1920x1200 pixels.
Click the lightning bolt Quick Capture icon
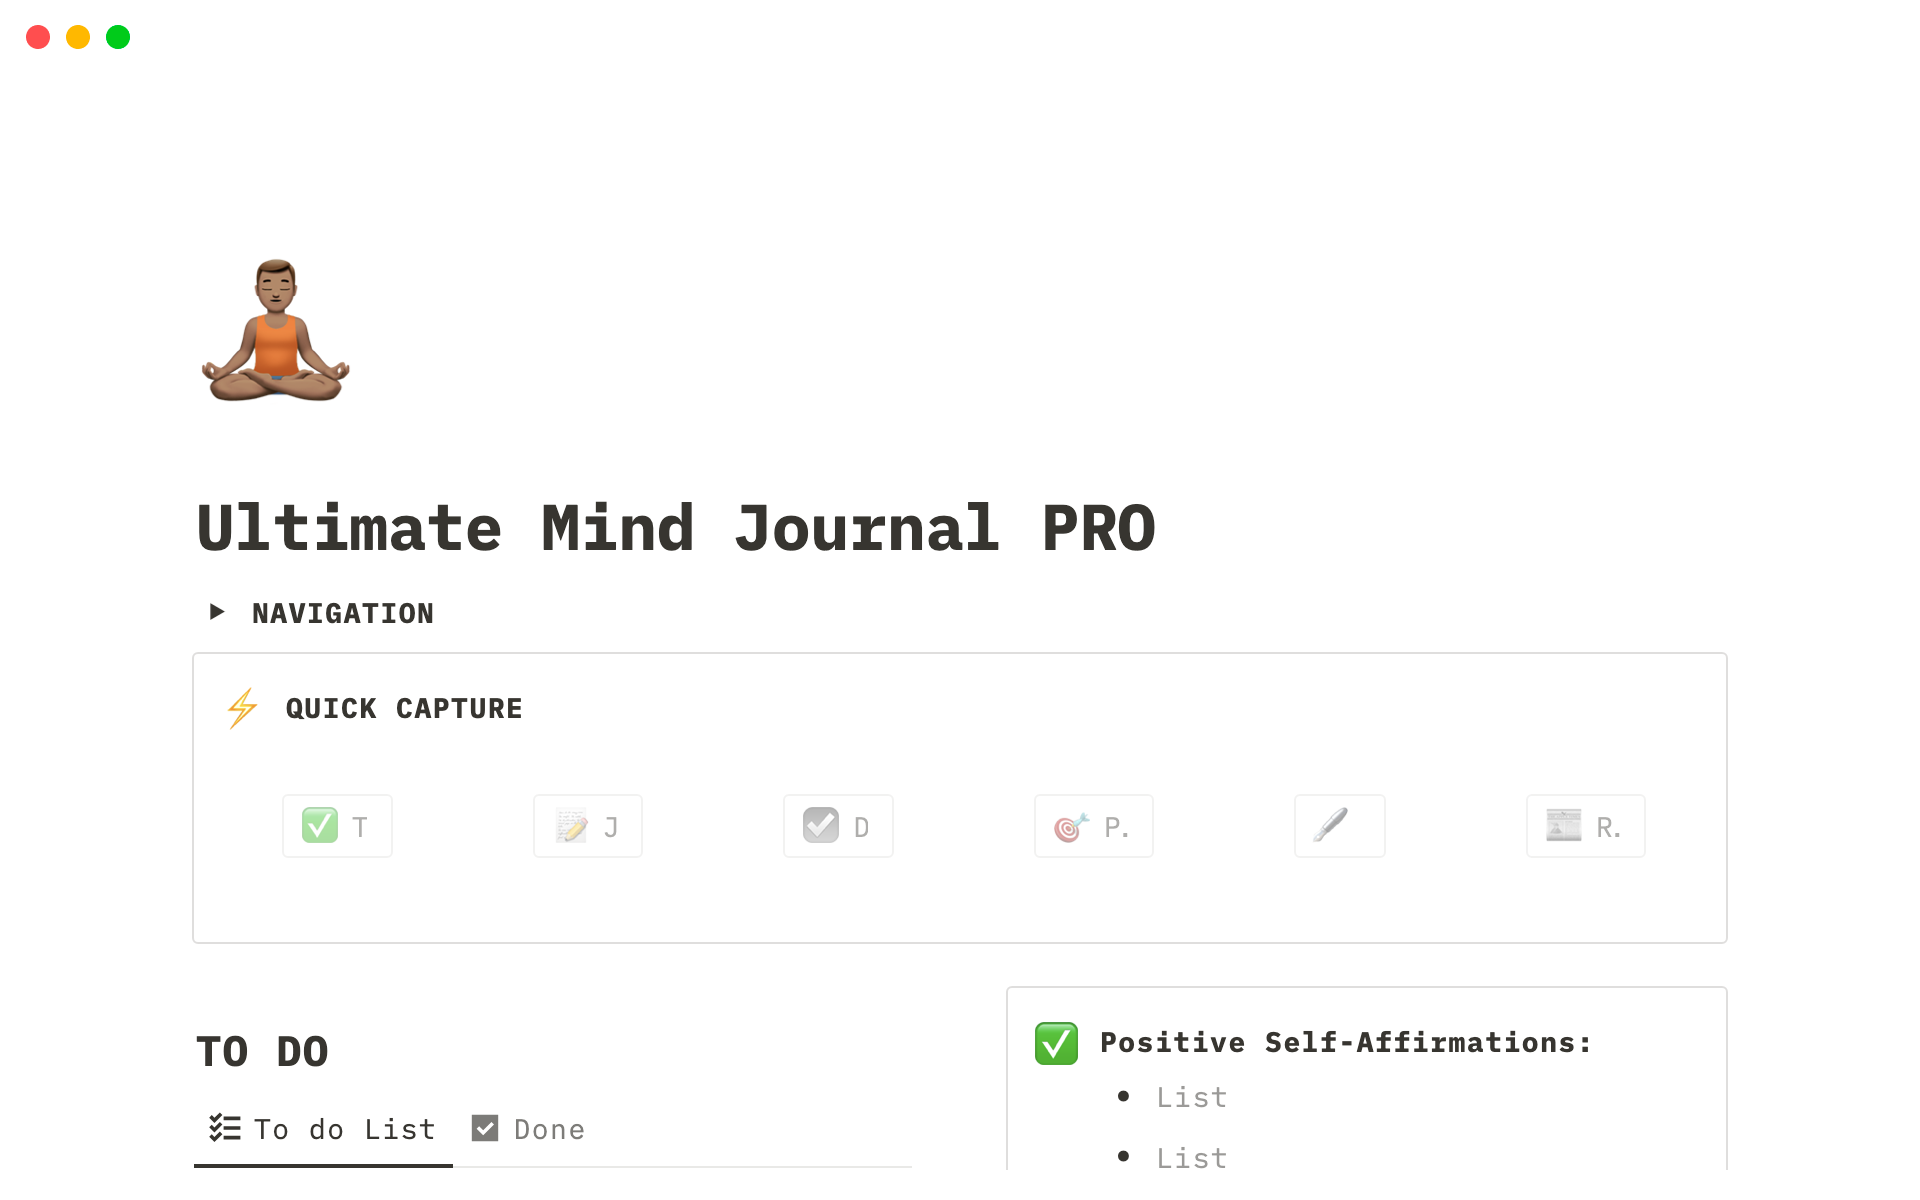pyautogui.click(x=242, y=708)
